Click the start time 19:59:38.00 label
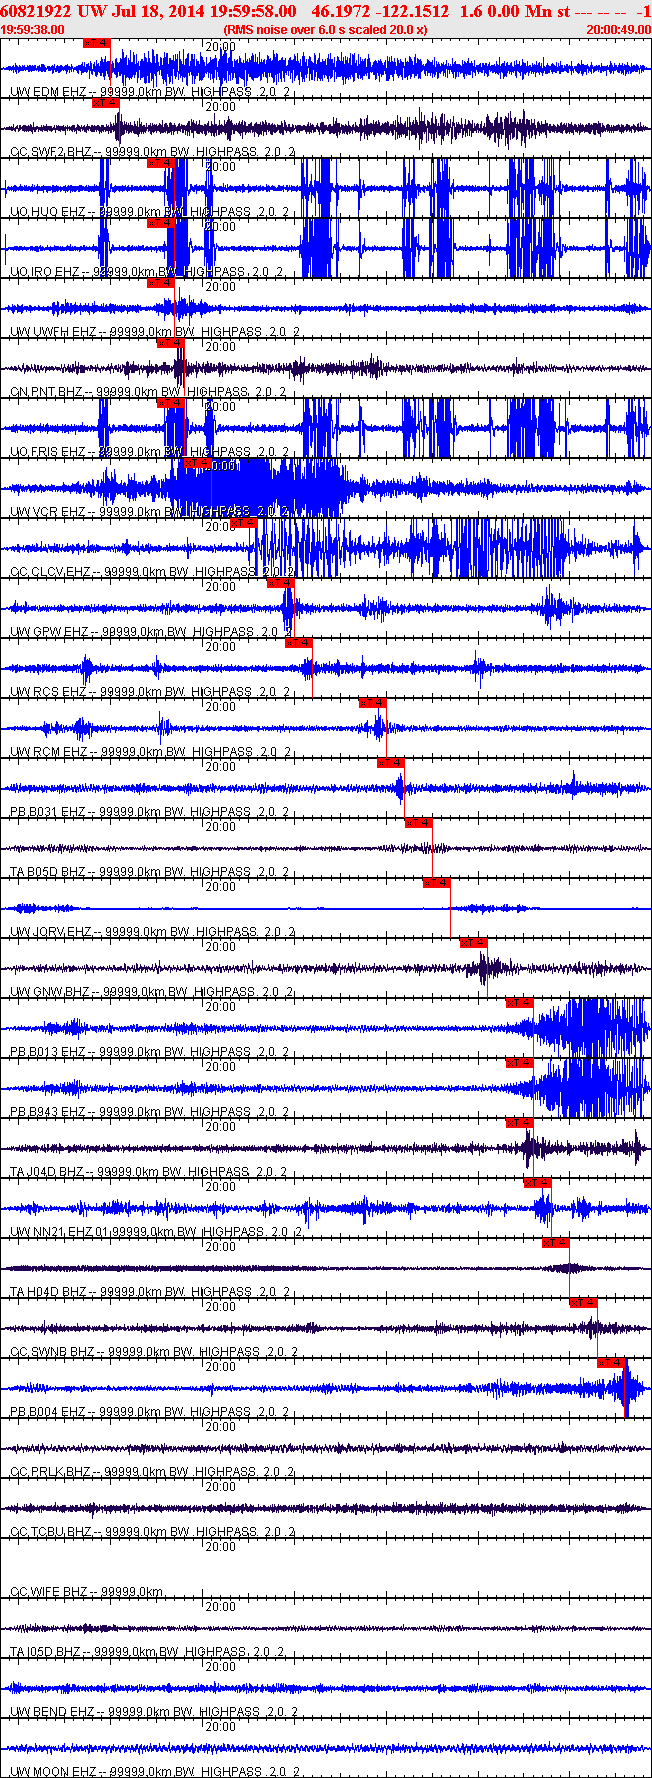652x1778 pixels. (33, 30)
